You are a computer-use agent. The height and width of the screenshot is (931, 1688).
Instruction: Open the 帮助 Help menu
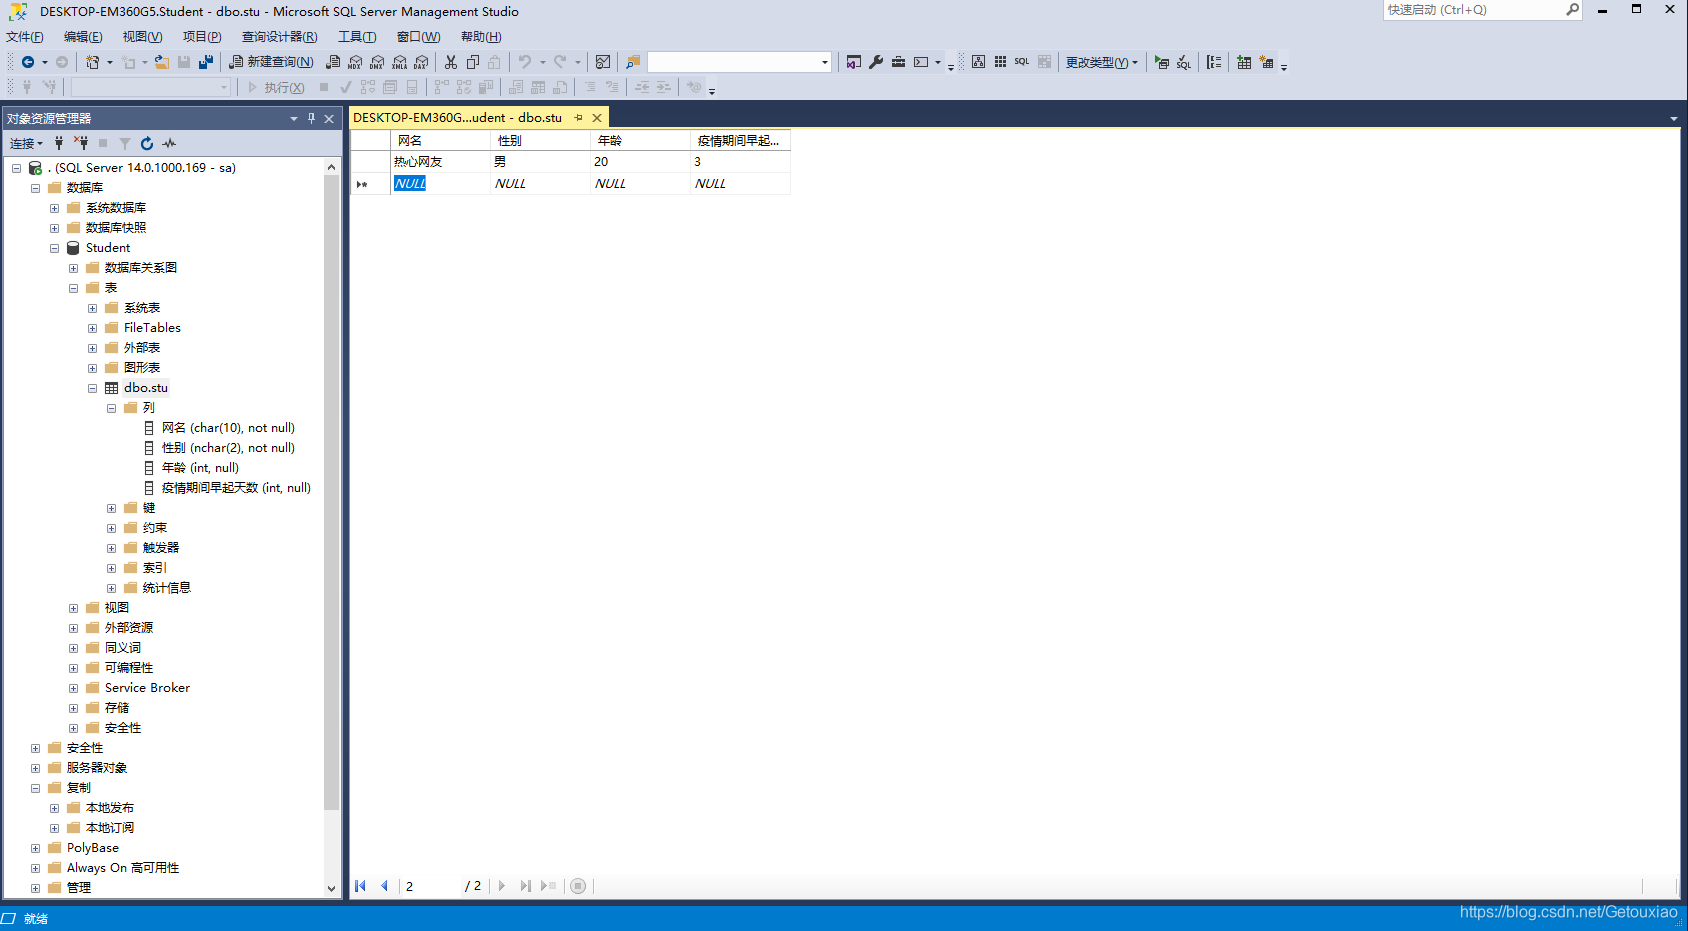[x=481, y=37]
